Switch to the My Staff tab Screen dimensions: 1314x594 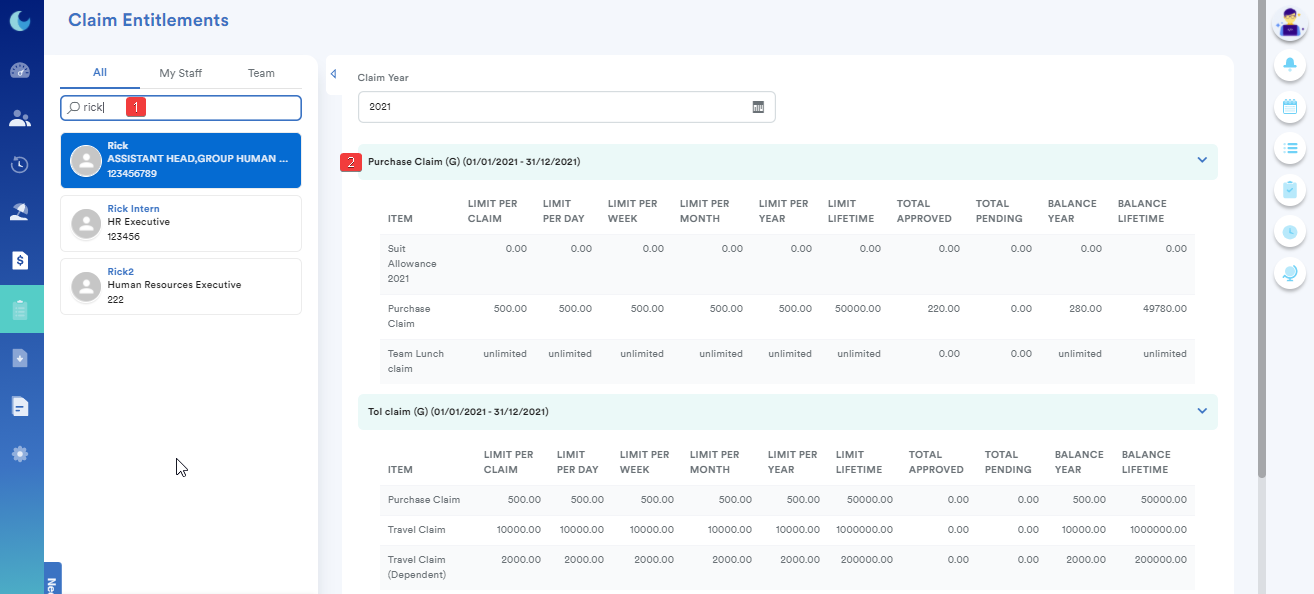click(181, 73)
